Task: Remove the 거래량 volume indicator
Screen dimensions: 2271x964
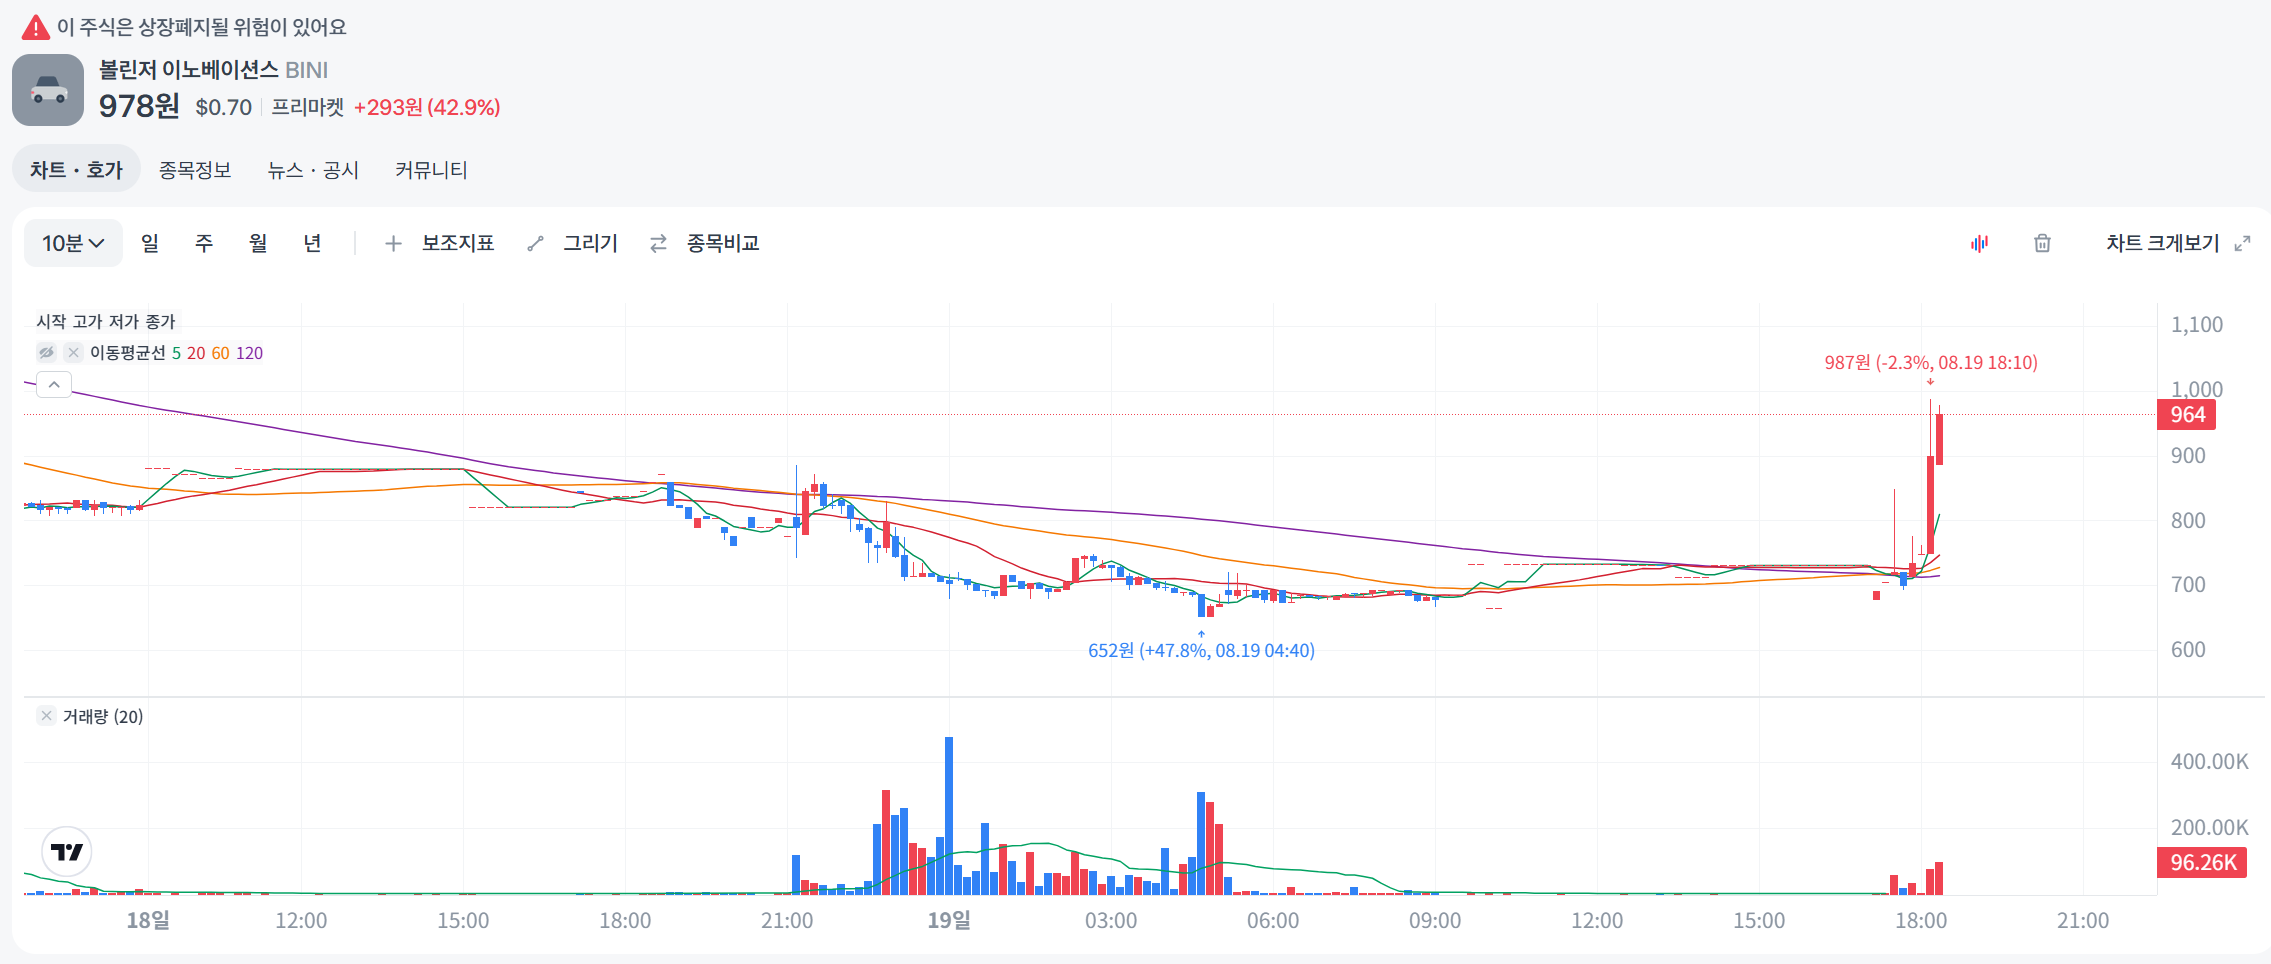Action: [46, 716]
